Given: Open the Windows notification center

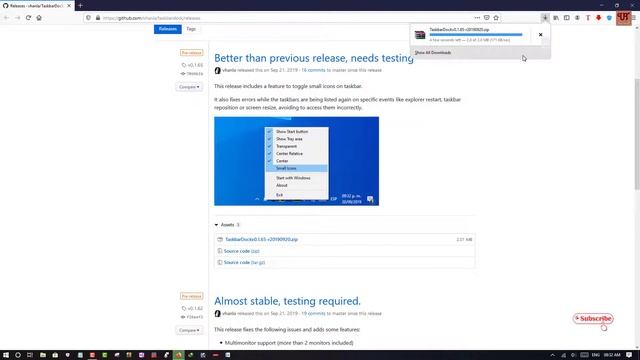Looking at the screenshot, I should pos(629,355).
